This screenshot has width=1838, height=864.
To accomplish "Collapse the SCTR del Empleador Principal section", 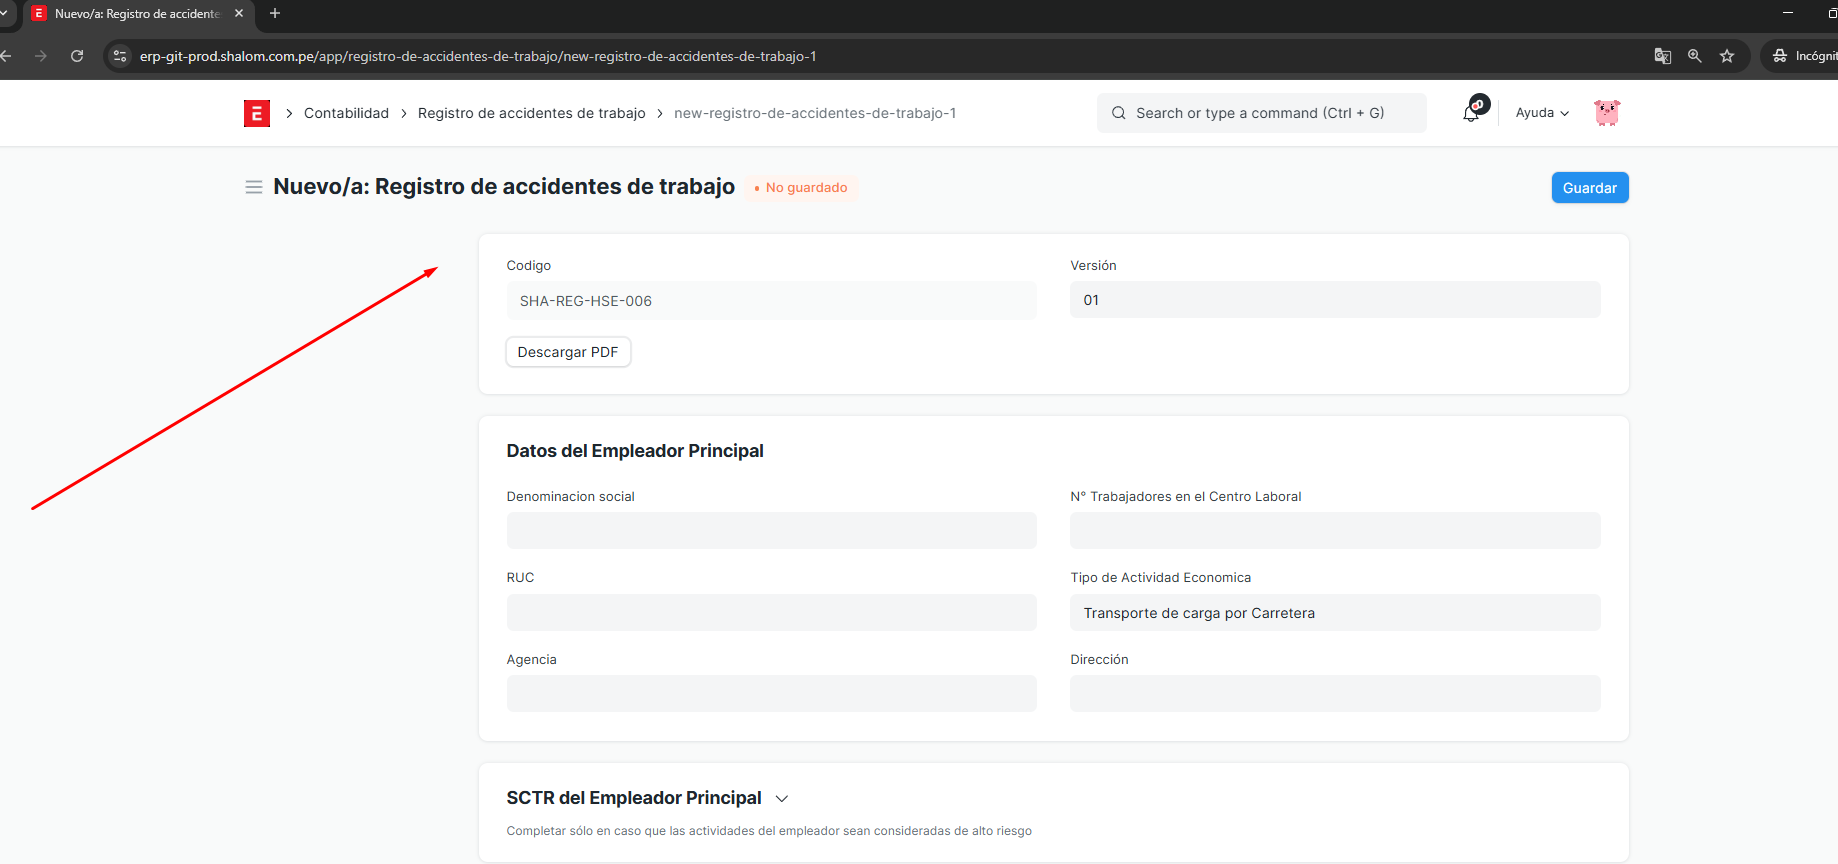I will [x=782, y=798].
